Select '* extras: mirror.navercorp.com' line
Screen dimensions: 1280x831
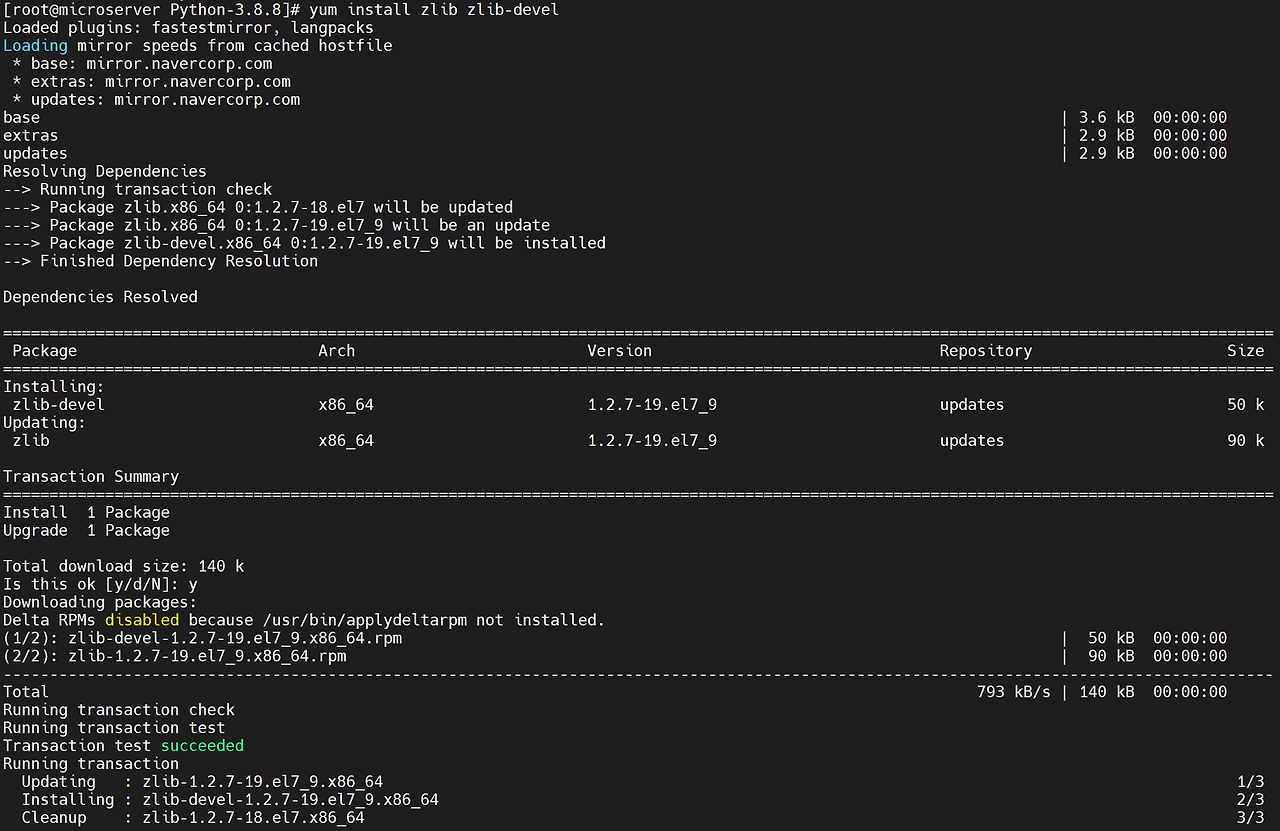click(x=151, y=82)
